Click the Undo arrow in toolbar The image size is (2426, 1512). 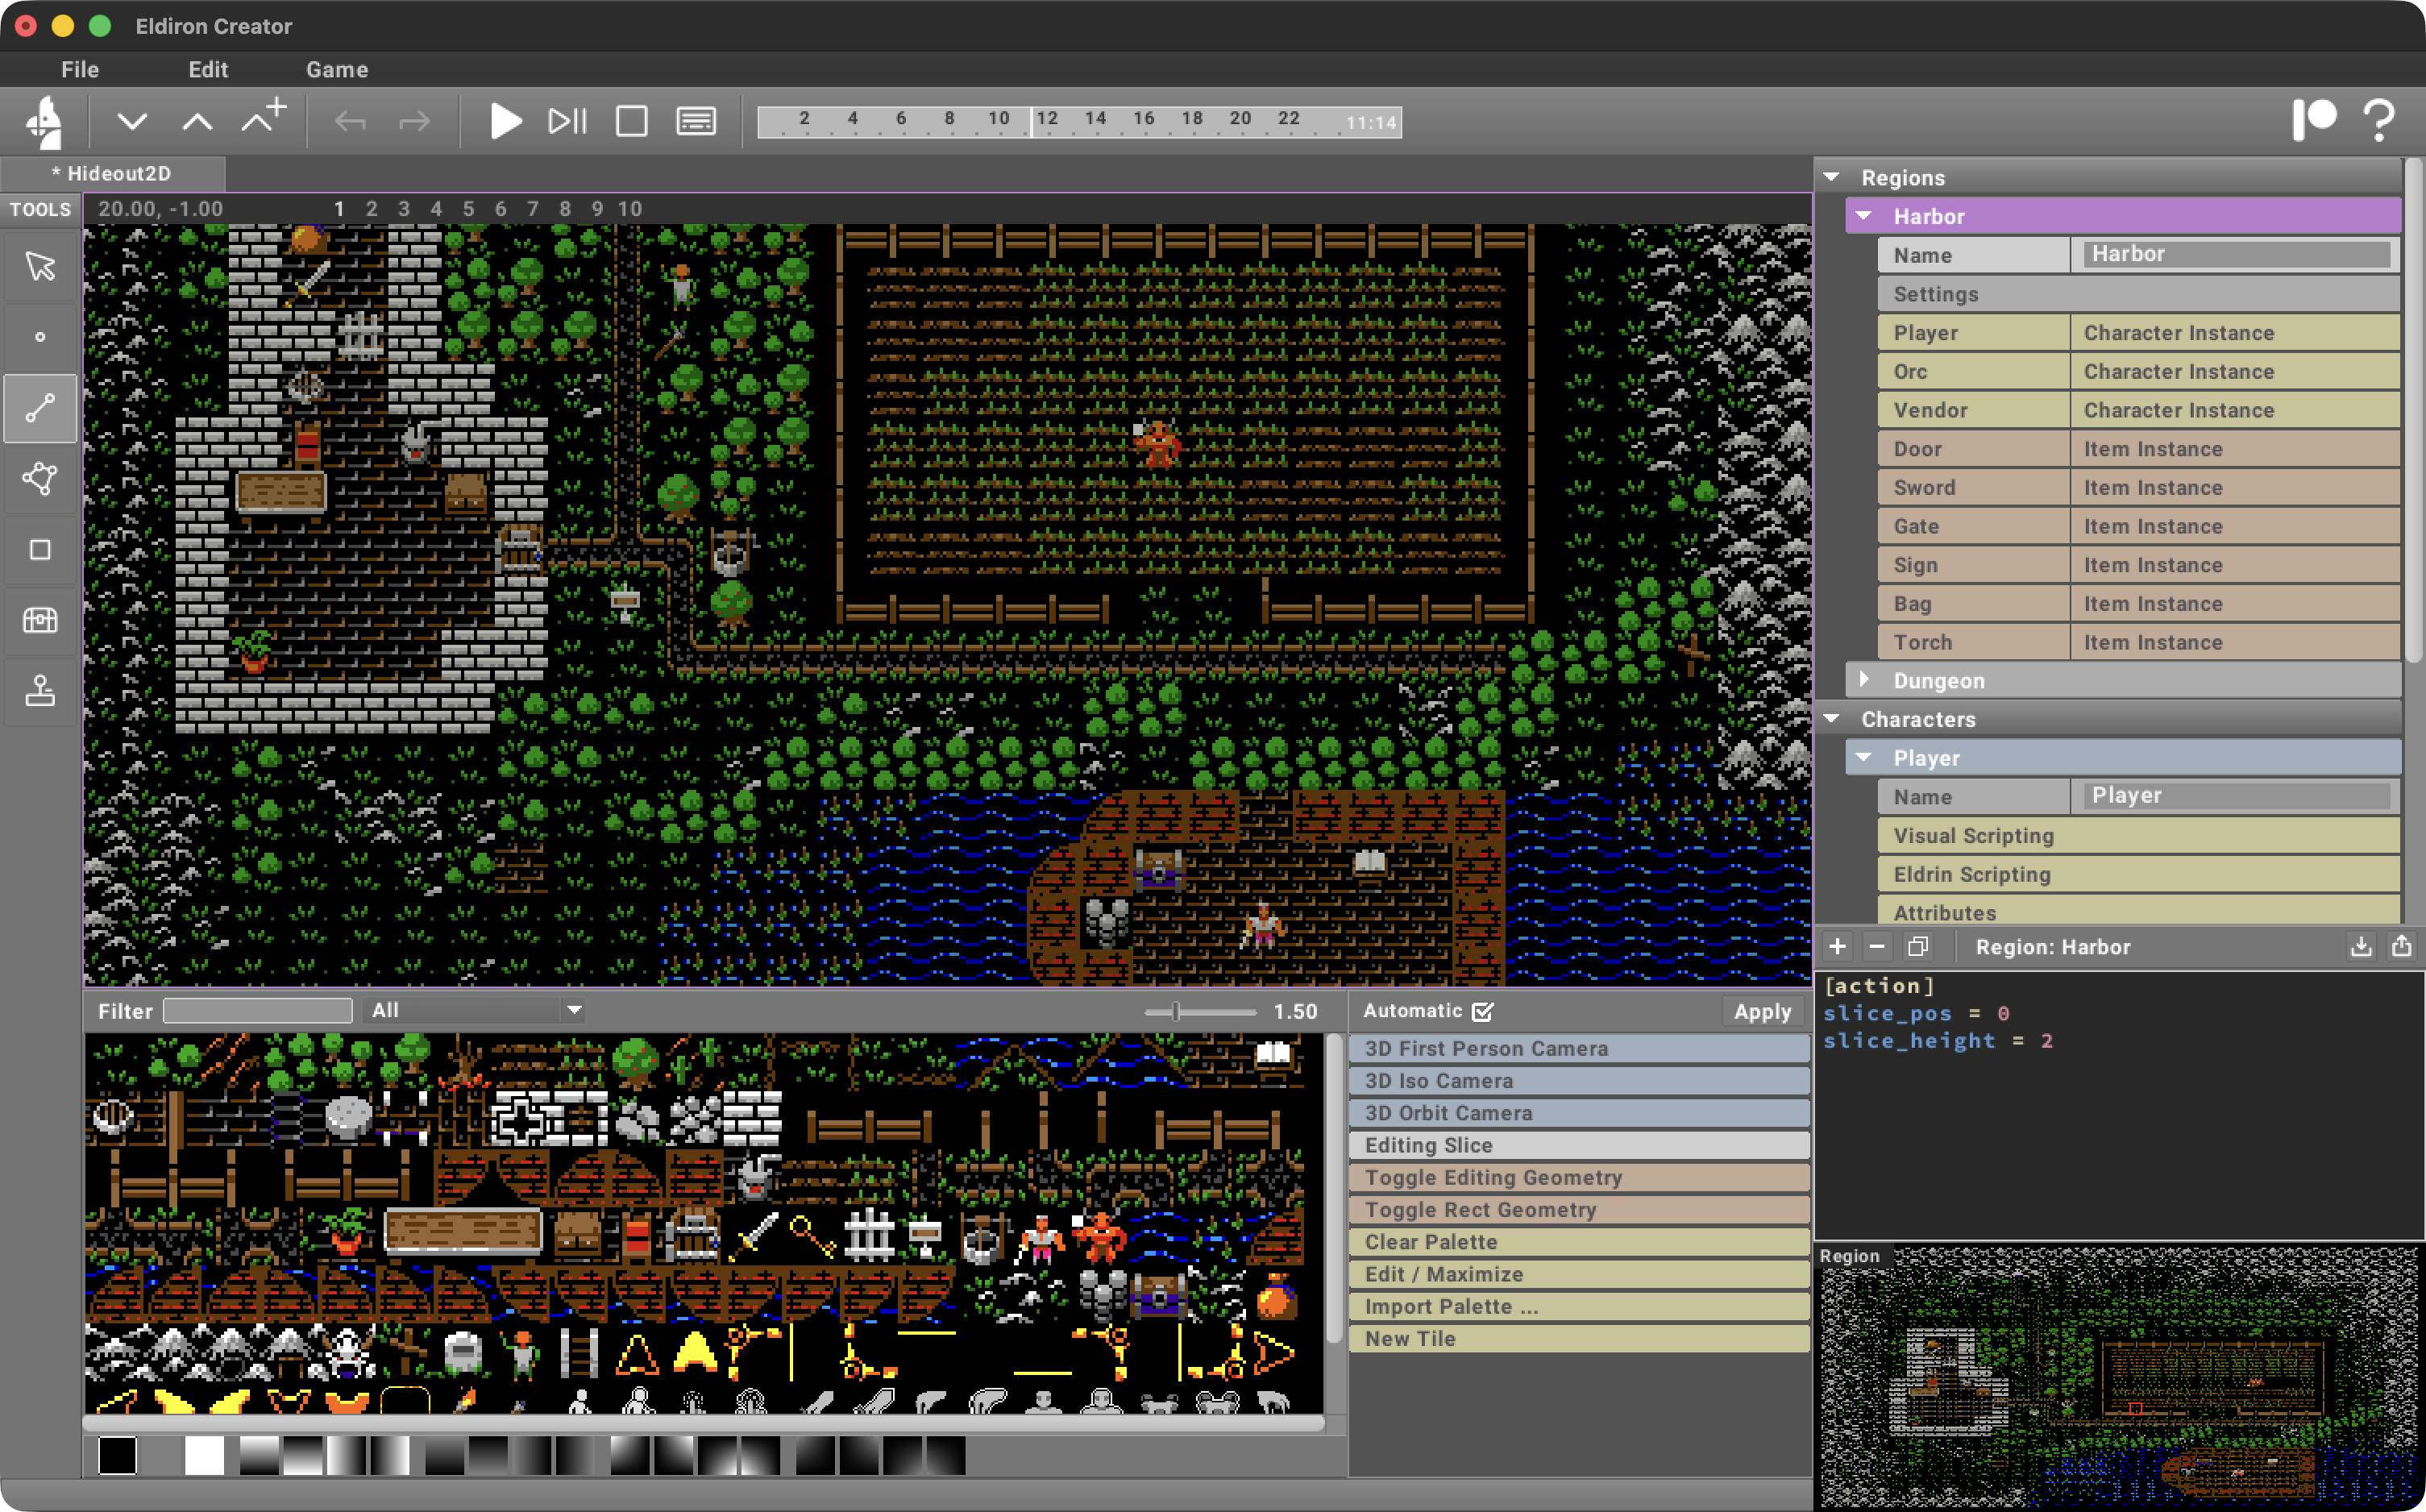[348, 120]
